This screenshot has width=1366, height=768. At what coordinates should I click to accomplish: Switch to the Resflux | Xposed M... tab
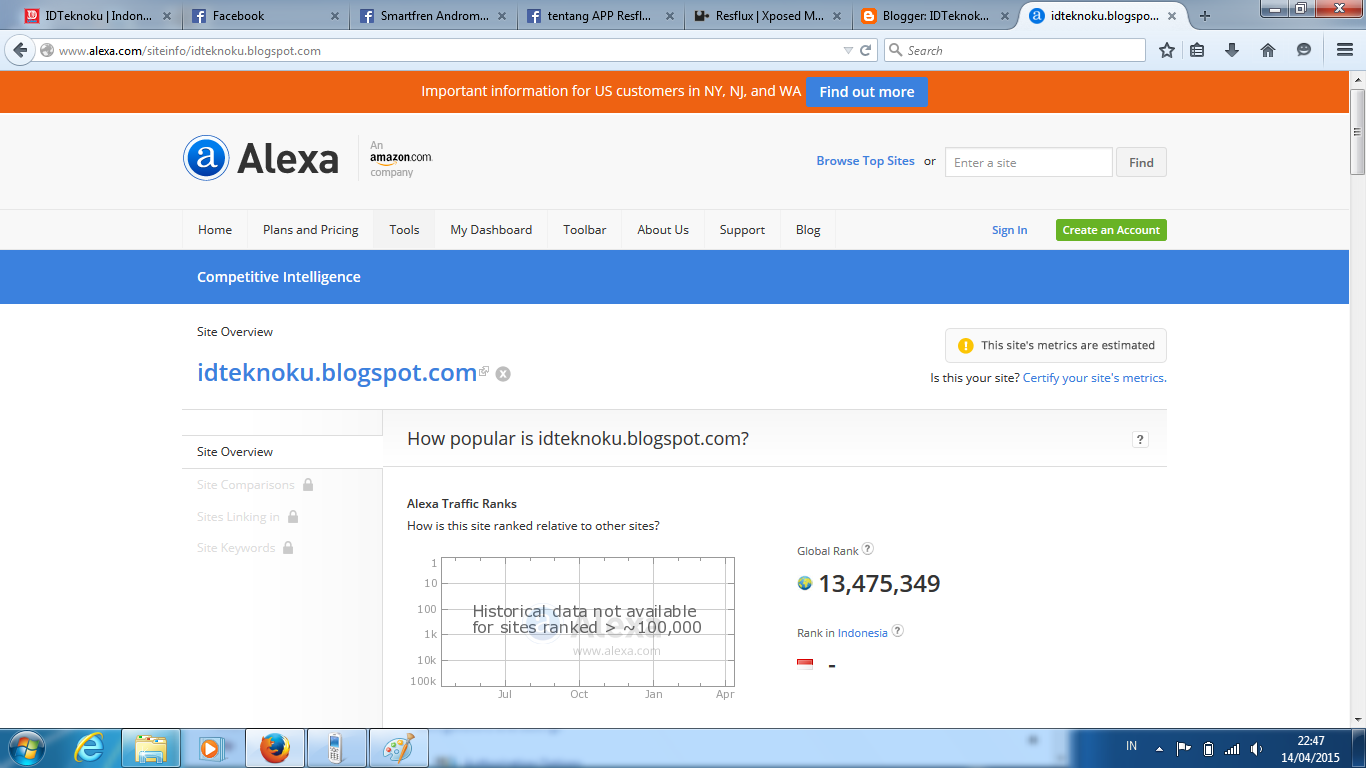(768, 16)
